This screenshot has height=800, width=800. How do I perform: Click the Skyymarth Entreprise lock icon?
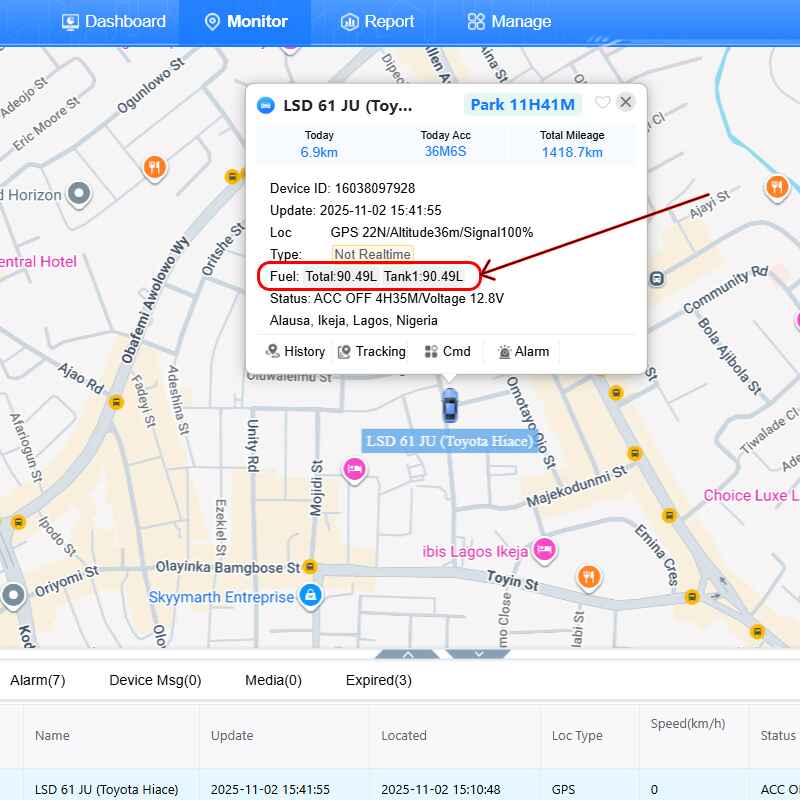[310, 596]
